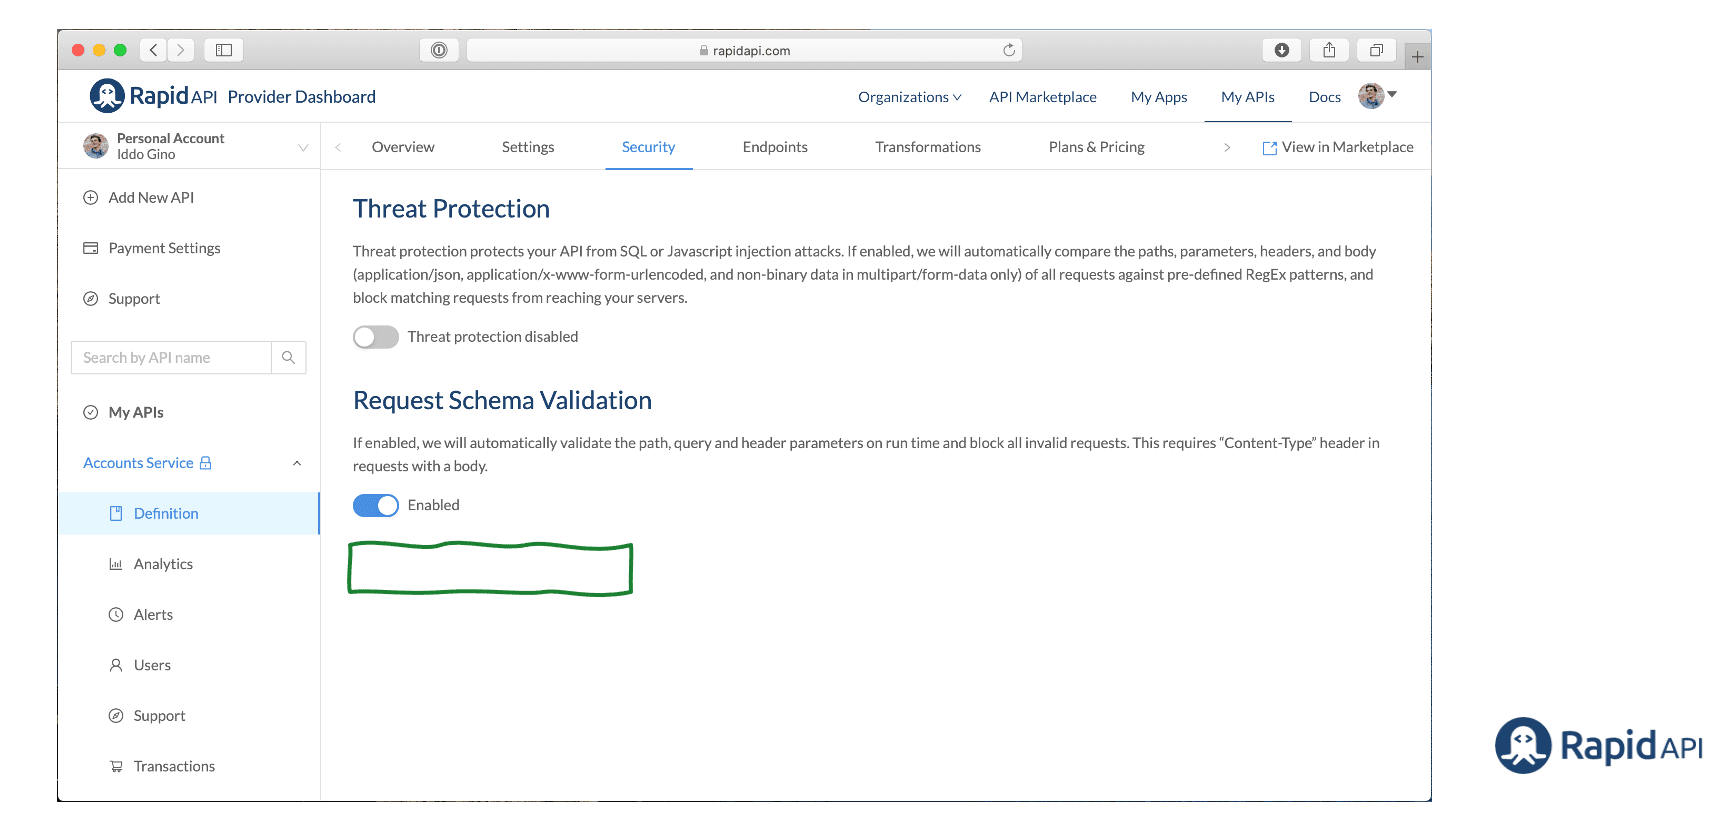
Task: Toggle Safari sidebar view icon
Action: [224, 50]
